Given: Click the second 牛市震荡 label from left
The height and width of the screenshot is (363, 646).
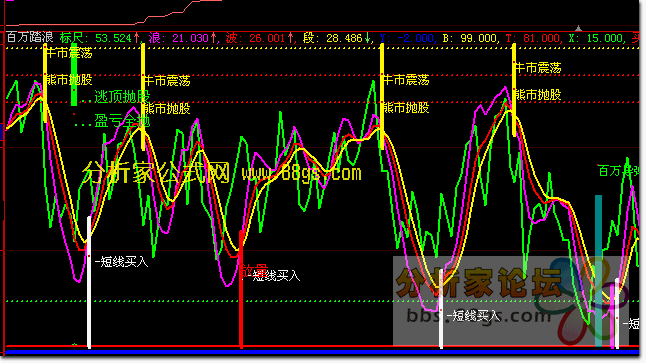Looking at the screenshot, I should point(168,81).
